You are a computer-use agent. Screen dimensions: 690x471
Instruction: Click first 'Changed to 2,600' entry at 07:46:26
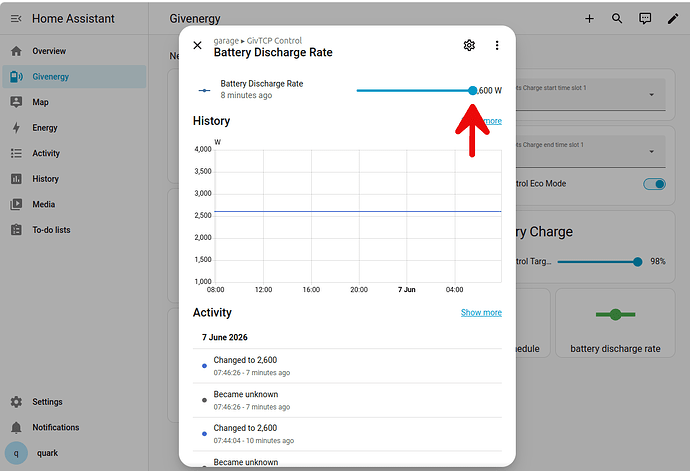(x=347, y=366)
